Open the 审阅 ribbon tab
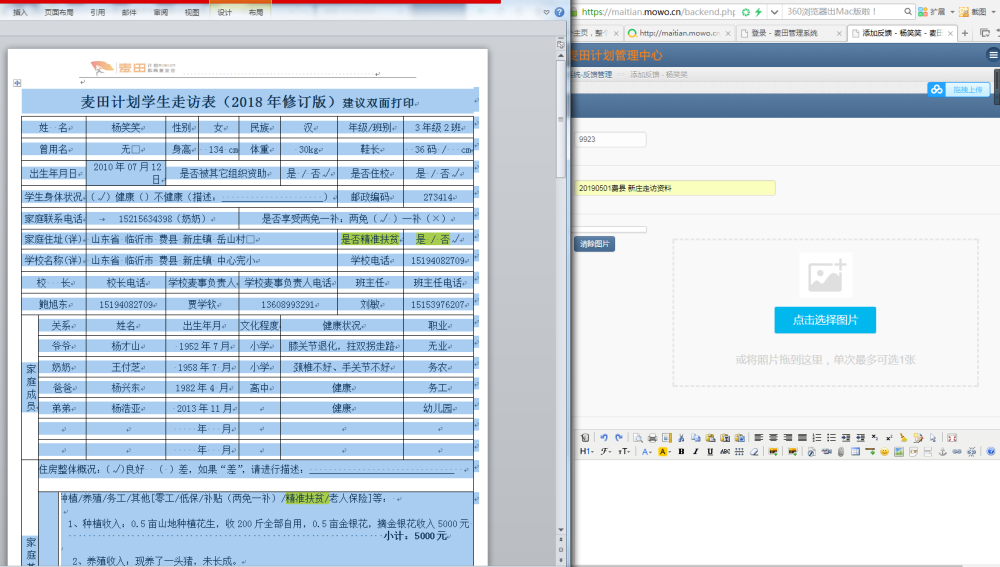 pos(161,12)
